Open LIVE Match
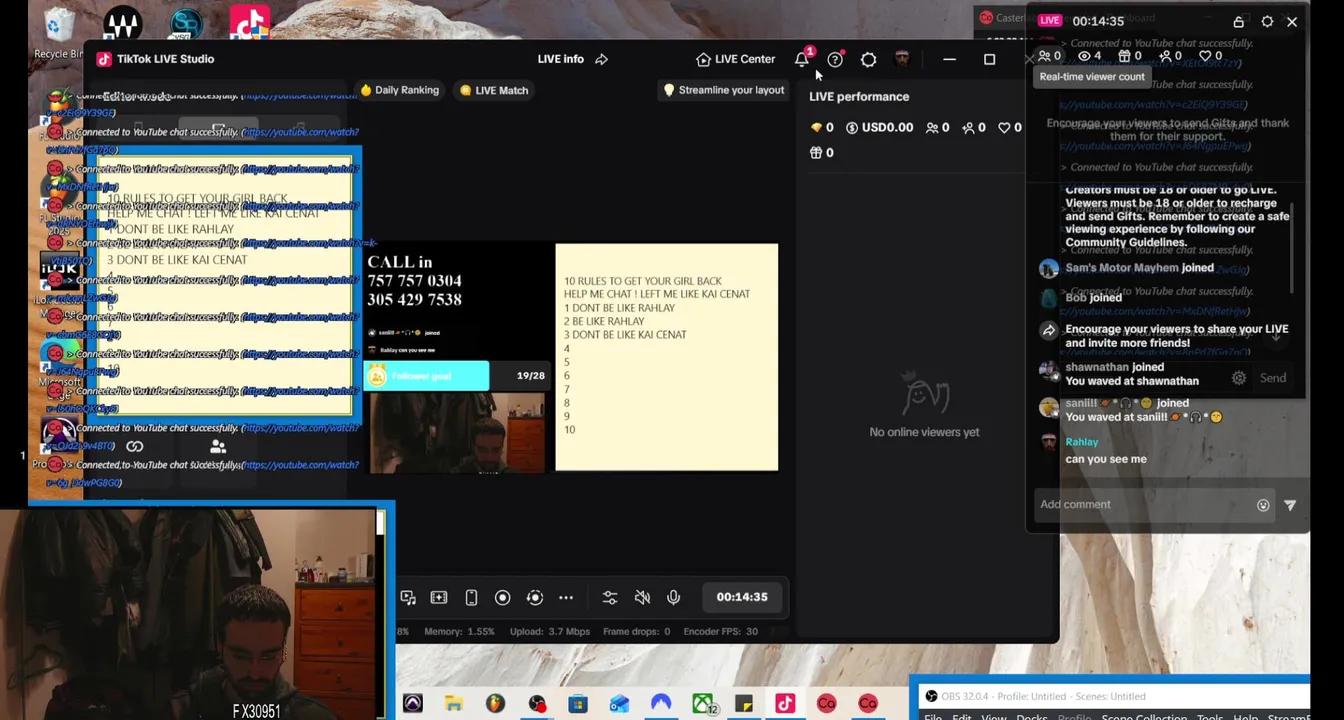 coord(494,90)
